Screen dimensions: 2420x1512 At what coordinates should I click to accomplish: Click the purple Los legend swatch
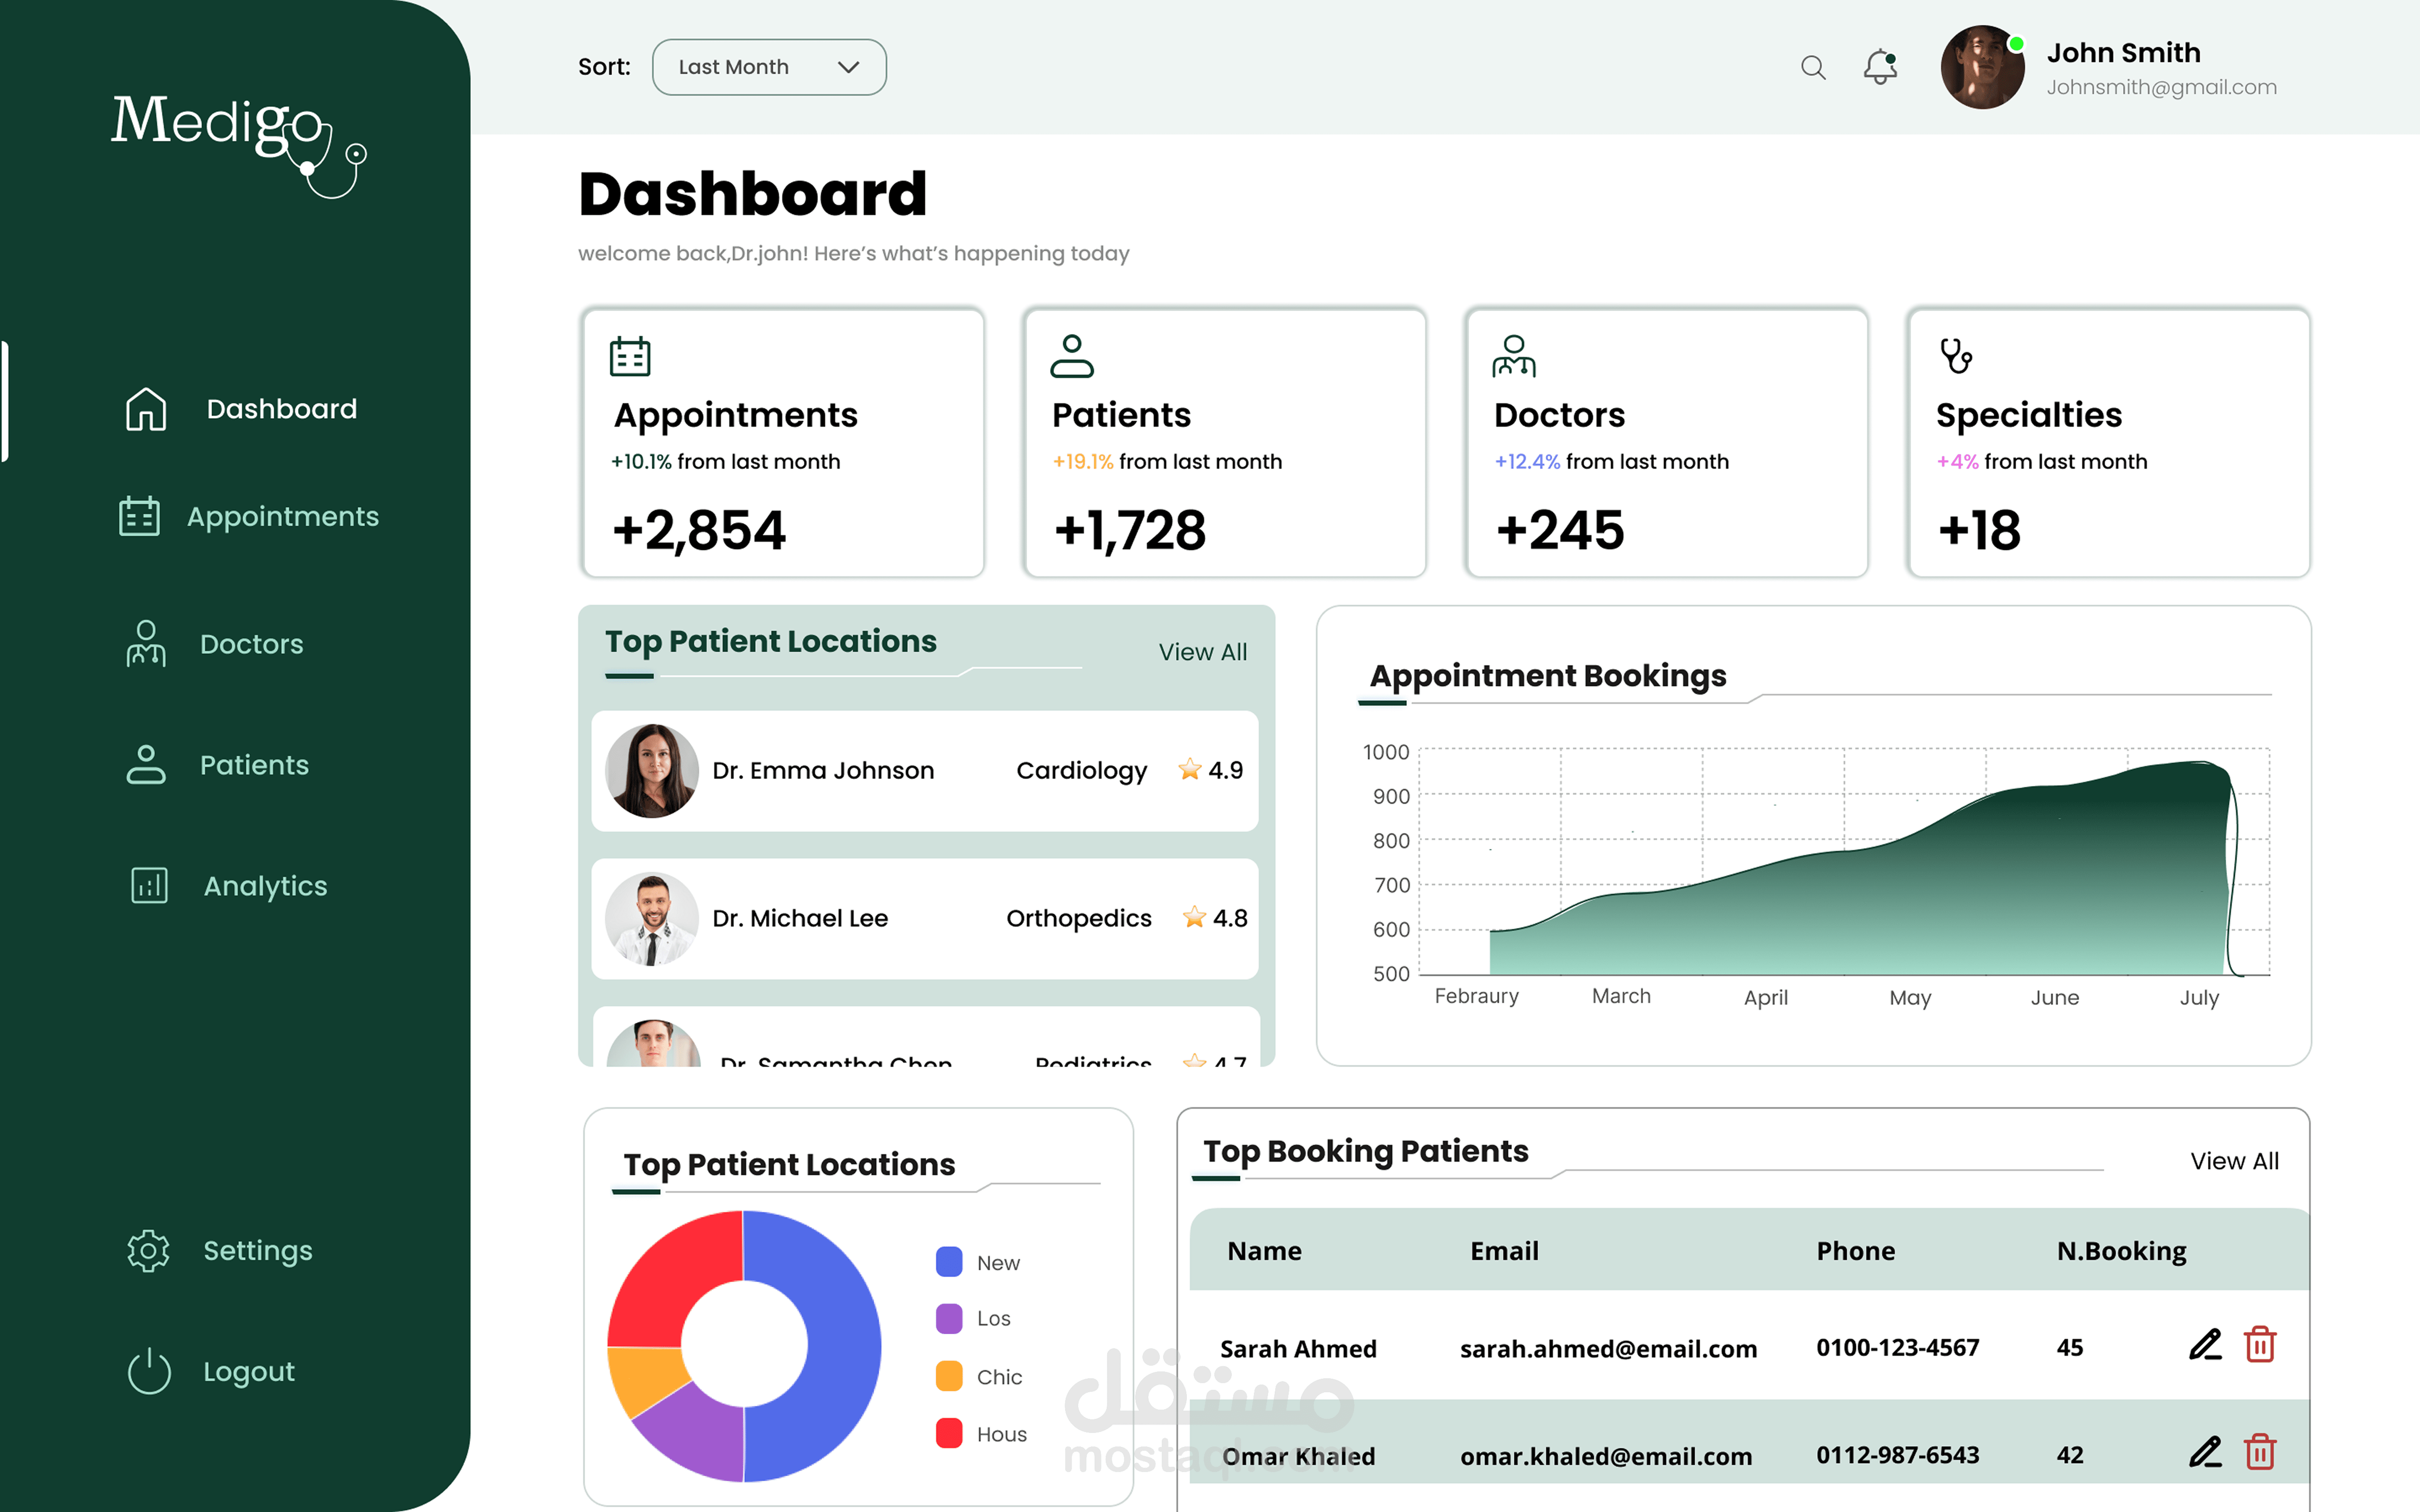click(949, 1318)
